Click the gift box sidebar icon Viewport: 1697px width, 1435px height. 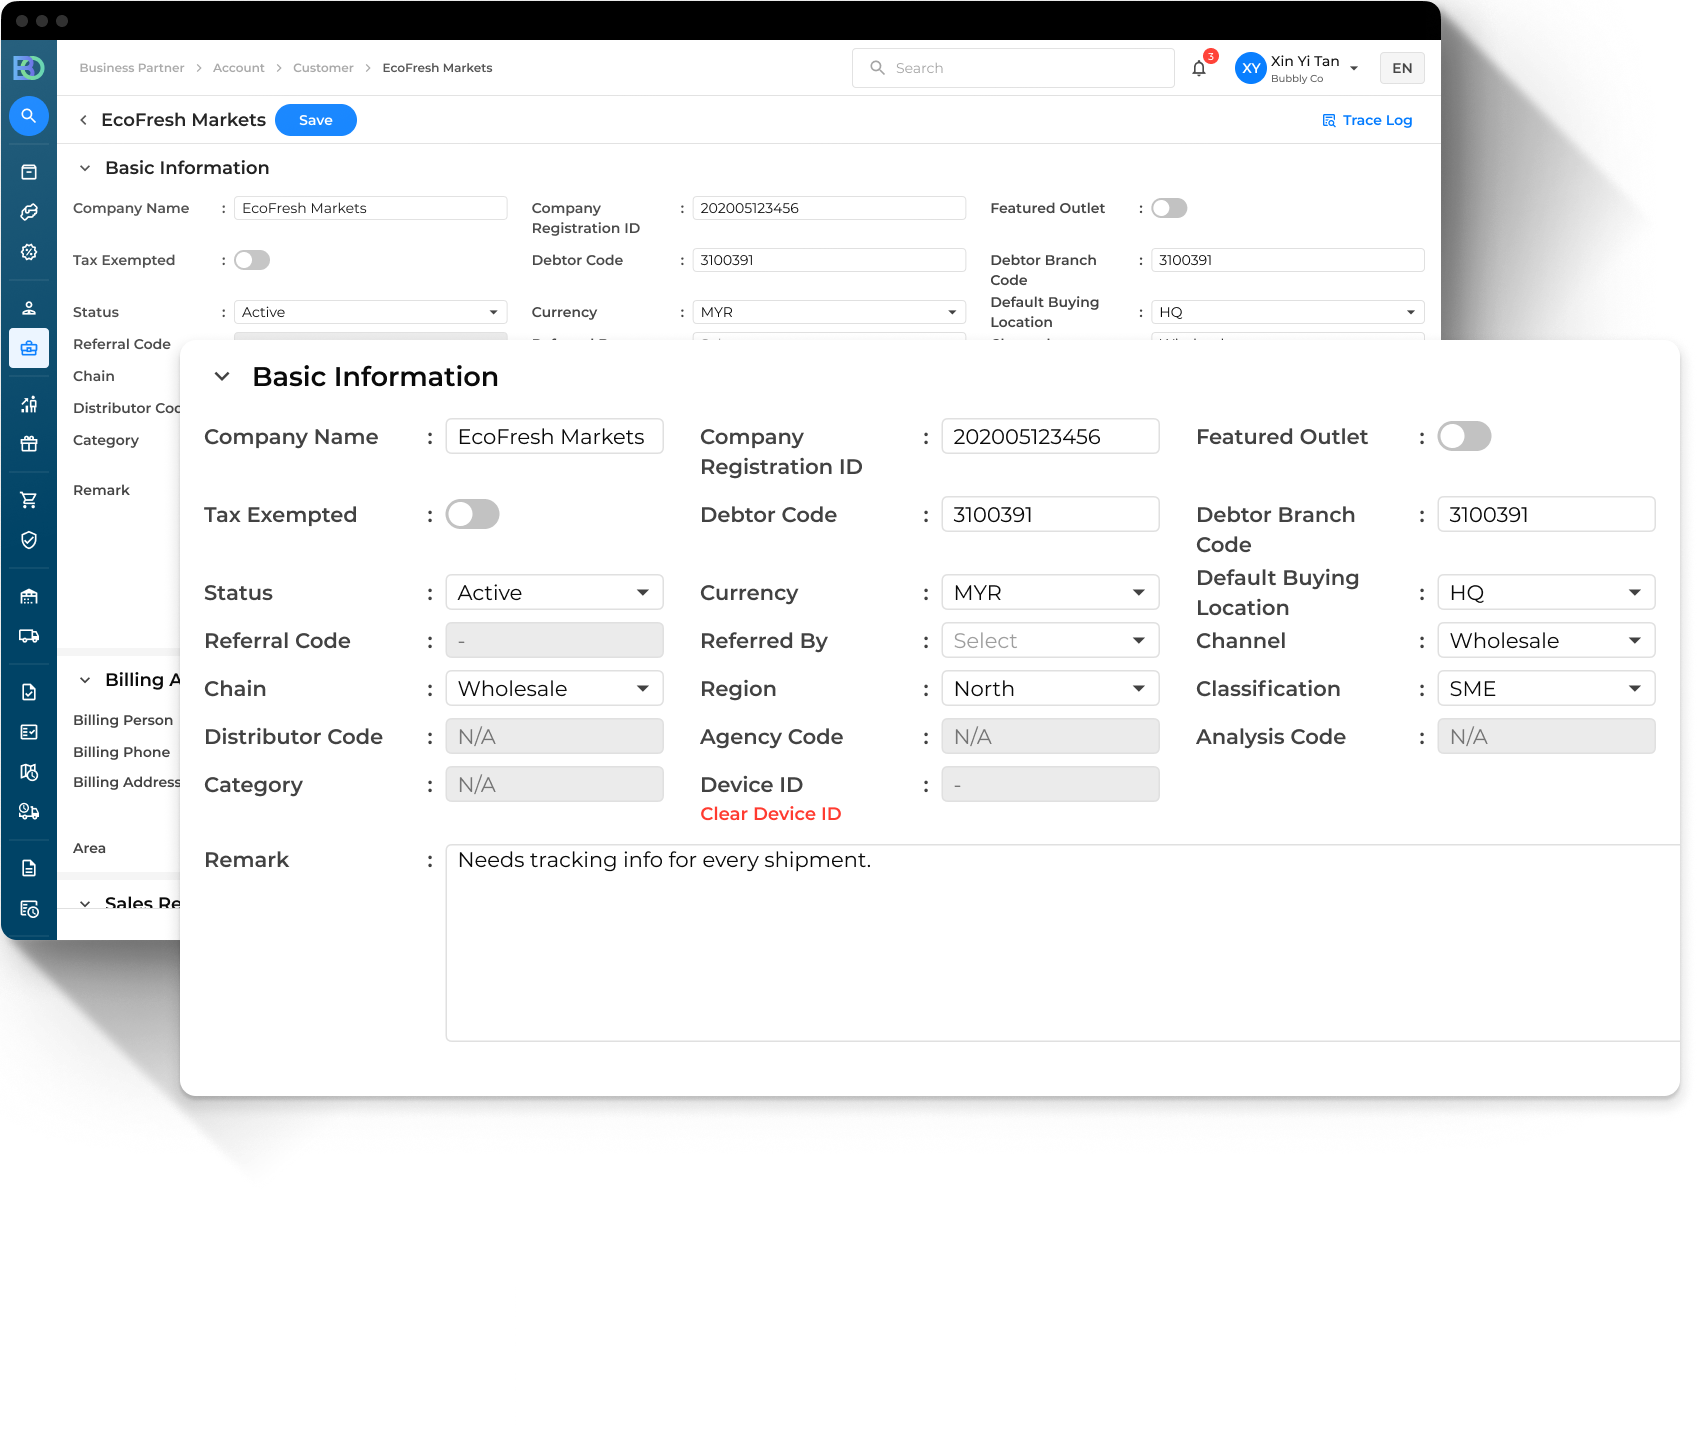click(x=29, y=444)
